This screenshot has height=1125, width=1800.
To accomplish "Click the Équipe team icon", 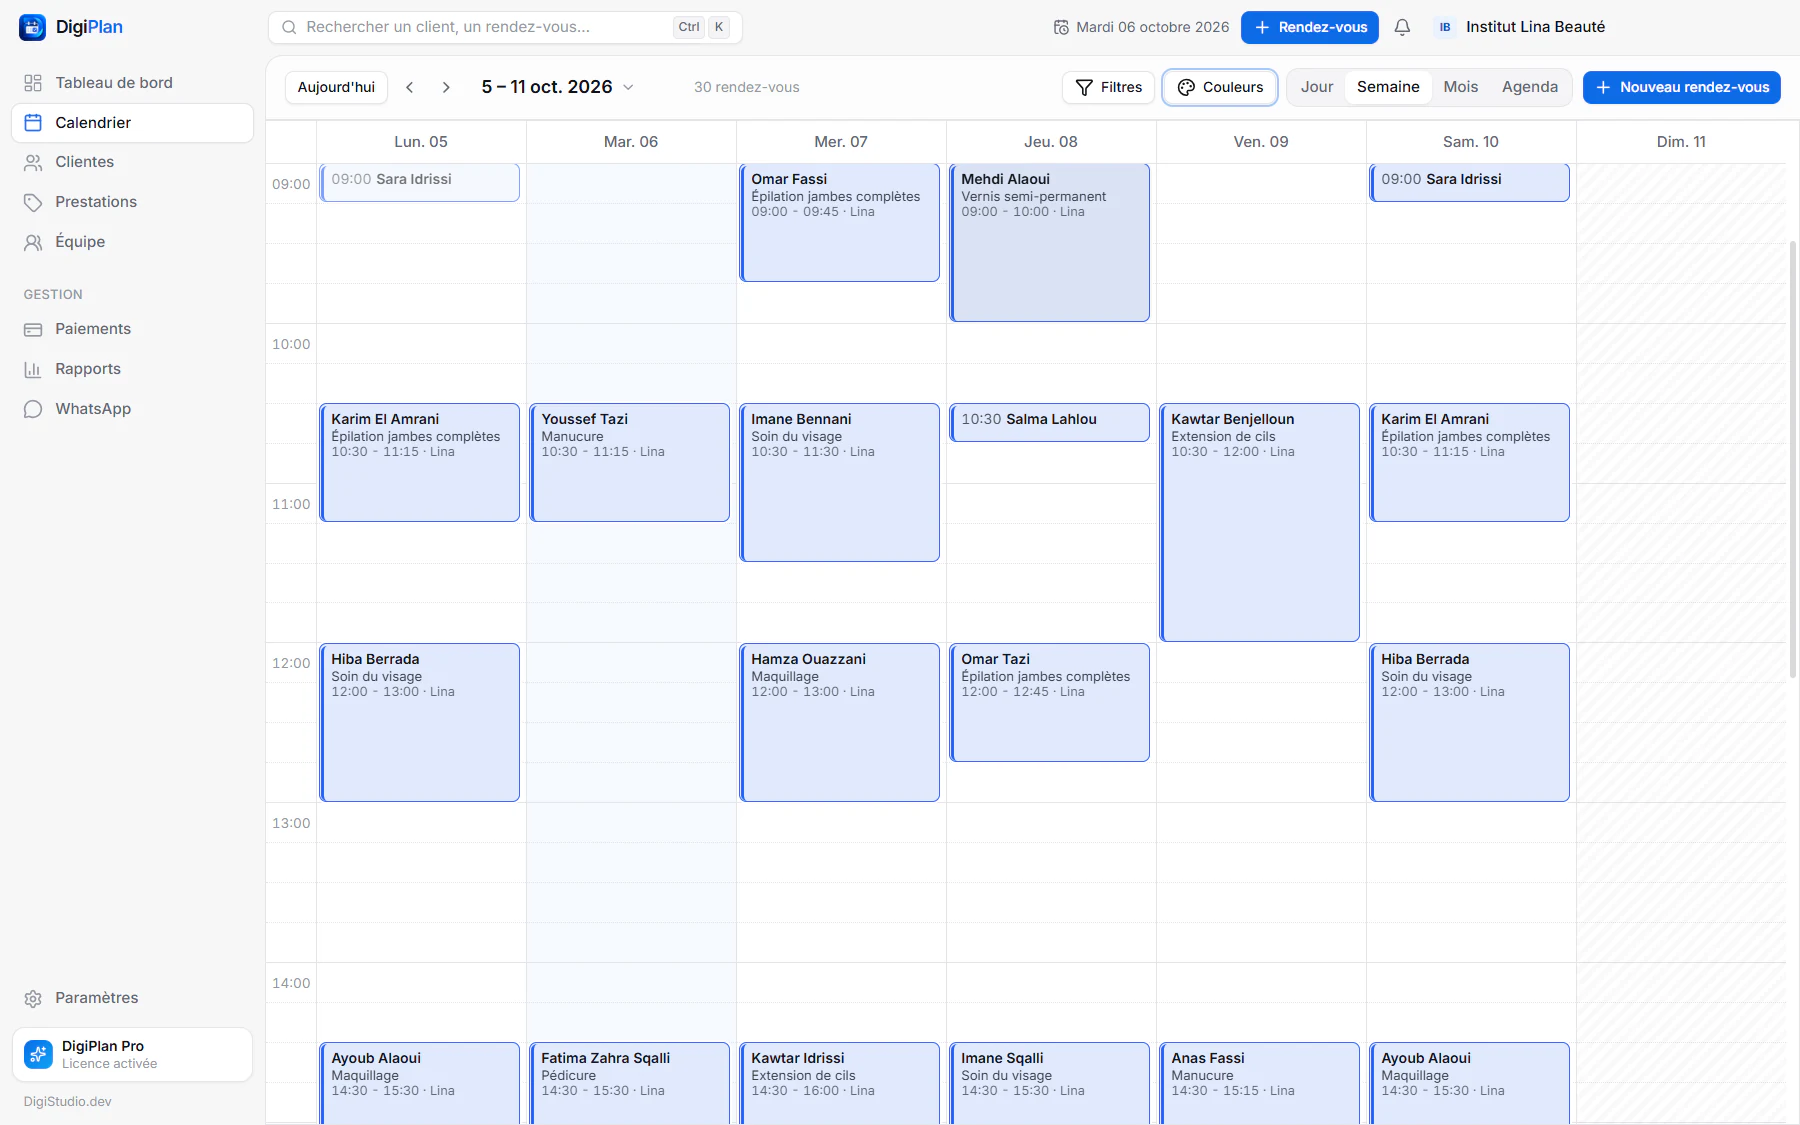I will coord(33,242).
